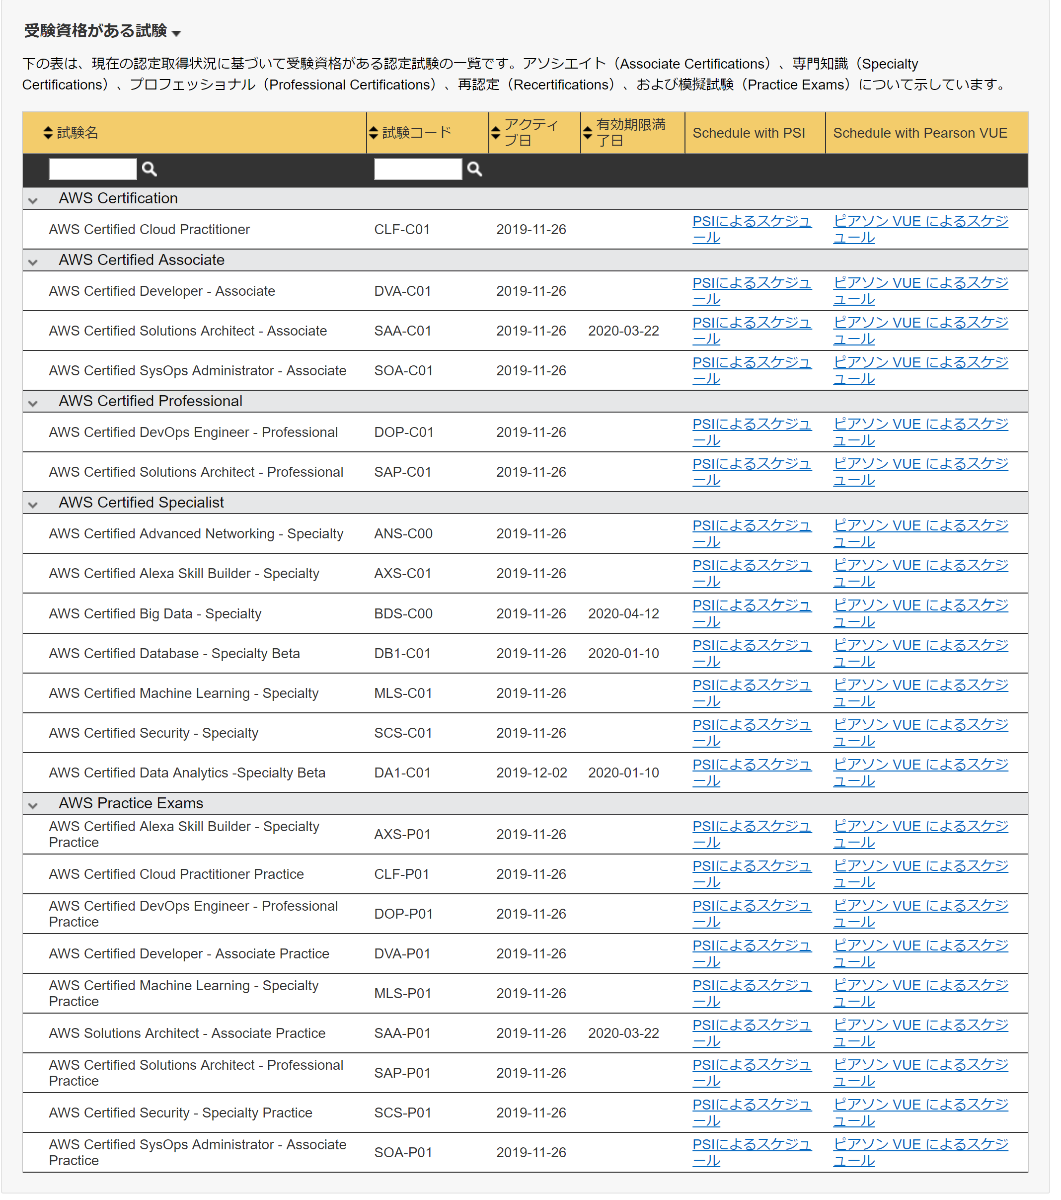Screen dimensions: 1061x1200
Task: Open PSI schedule link for Security Specialty SCS-C01
Action: point(752,733)
